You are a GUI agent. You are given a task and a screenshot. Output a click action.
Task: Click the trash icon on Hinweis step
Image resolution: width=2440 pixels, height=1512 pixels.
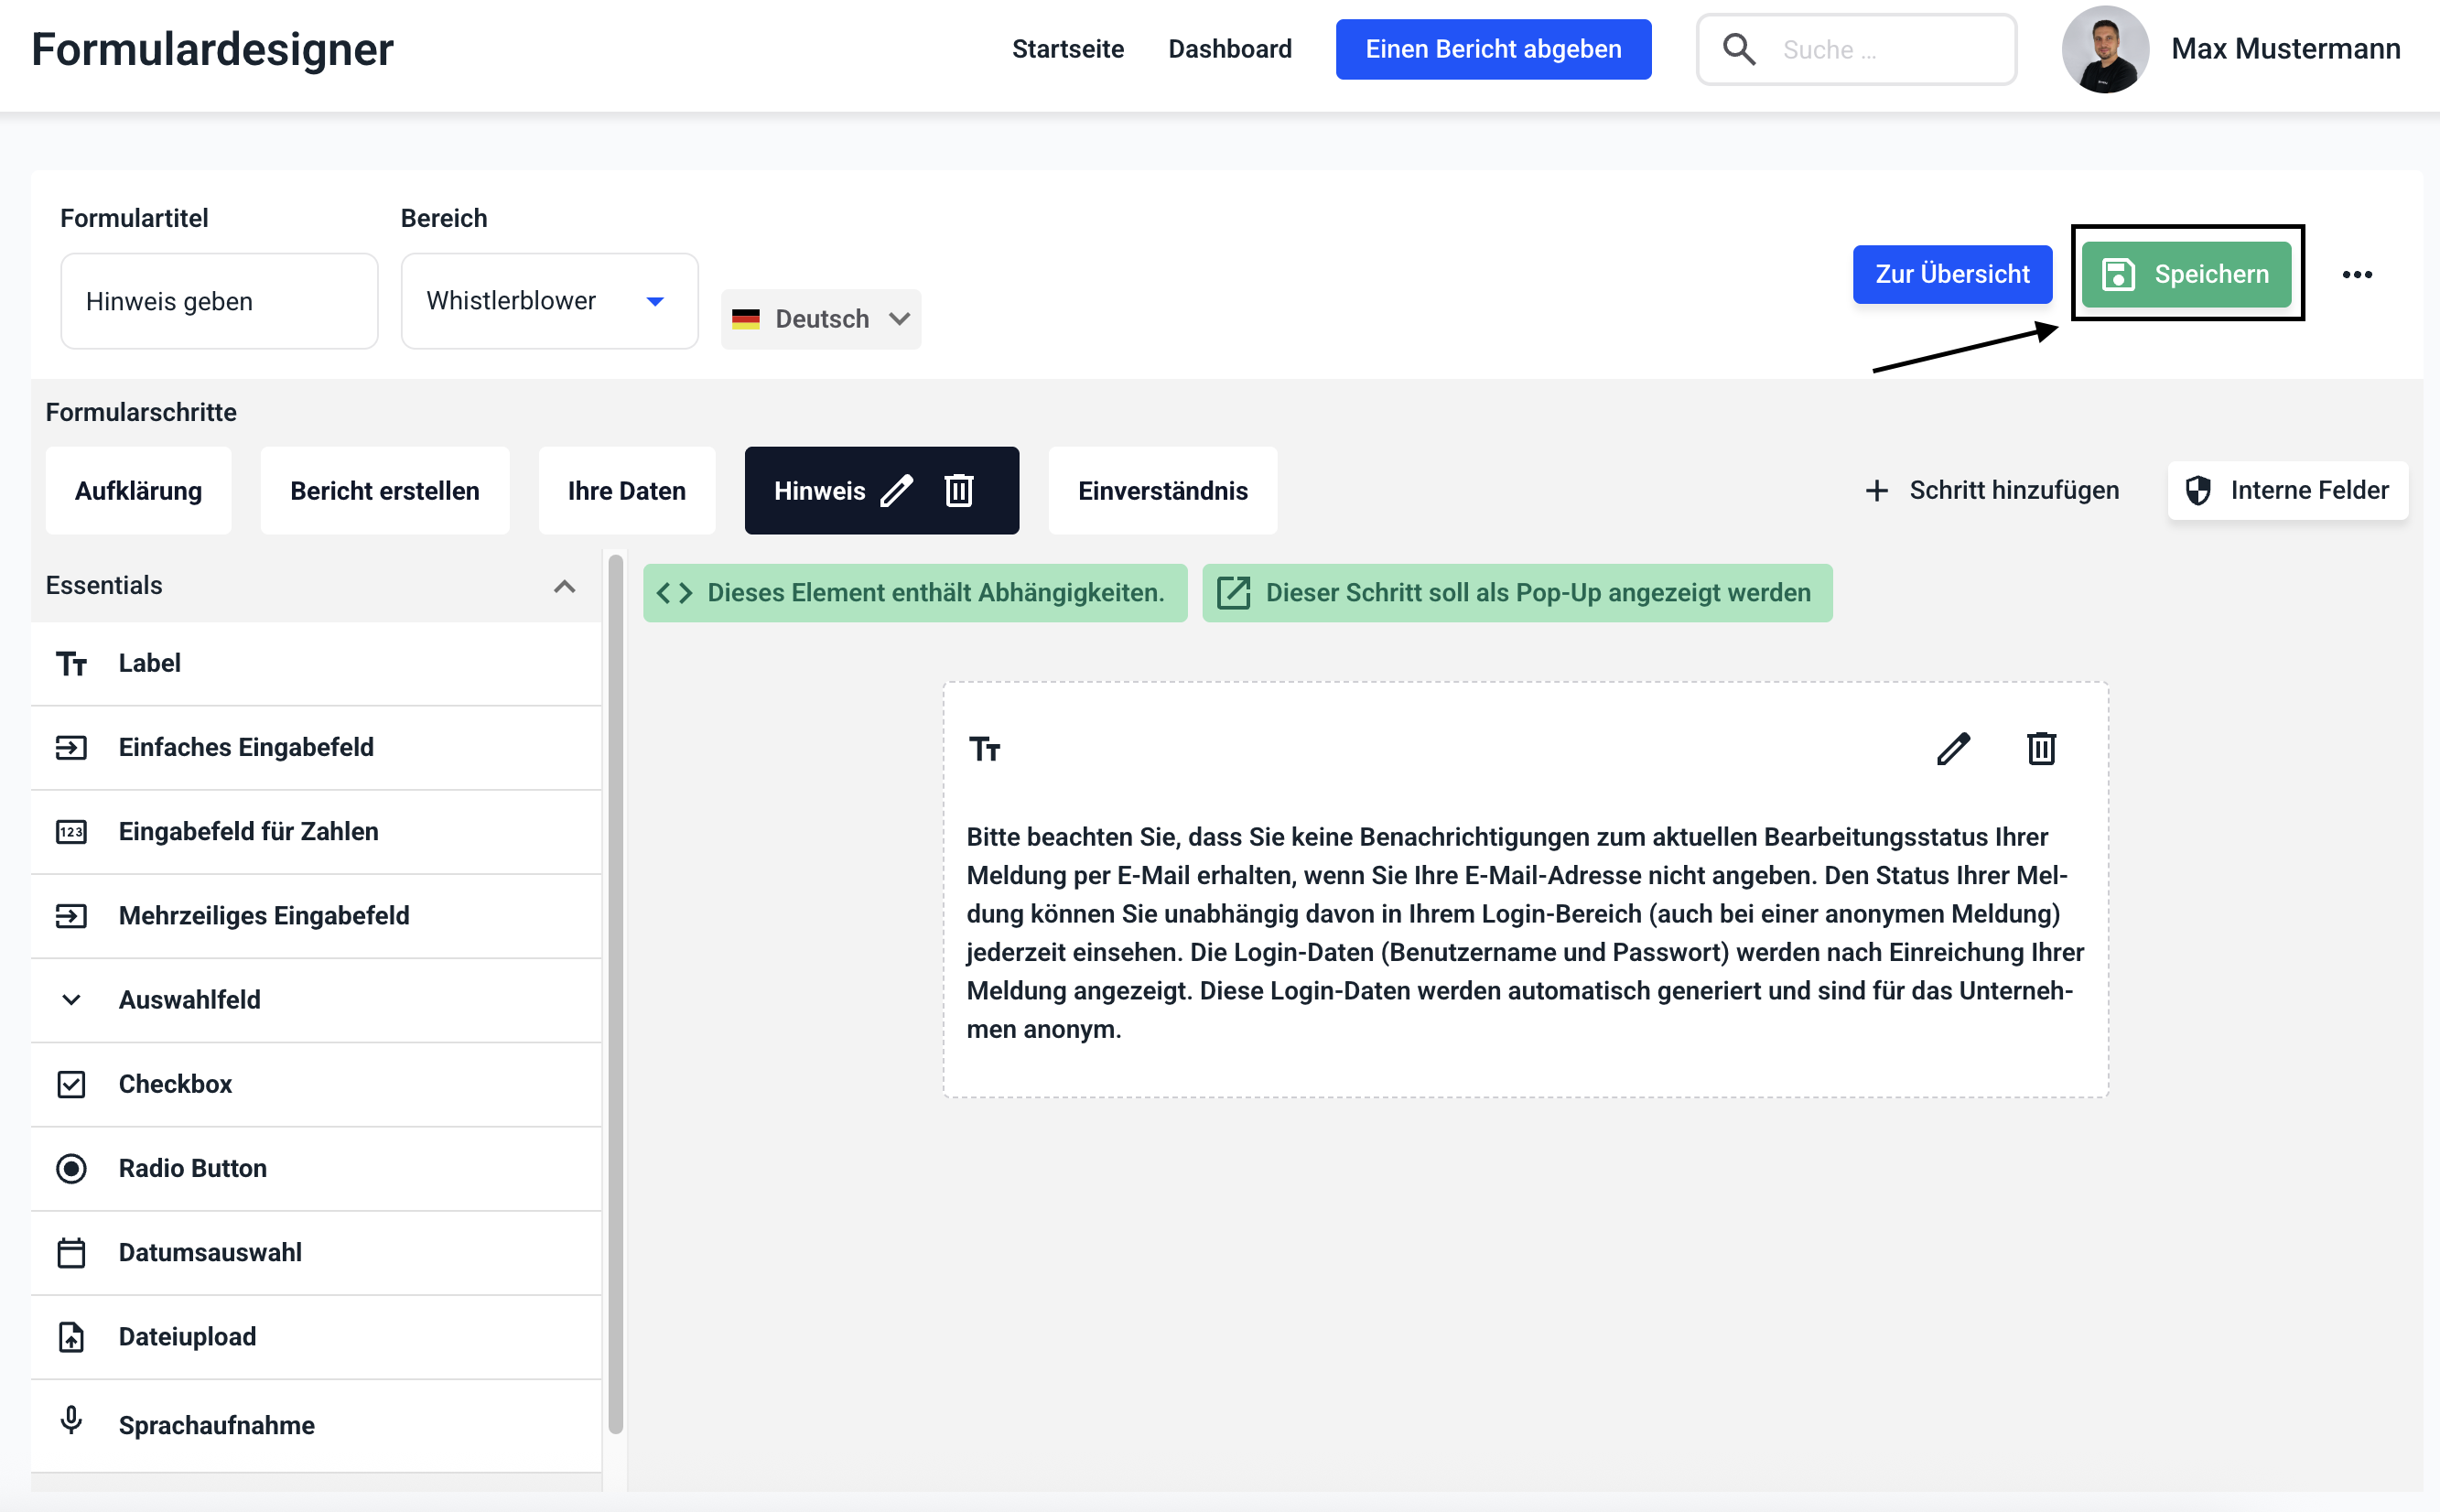pyautogui.click(x=959, y=490)
